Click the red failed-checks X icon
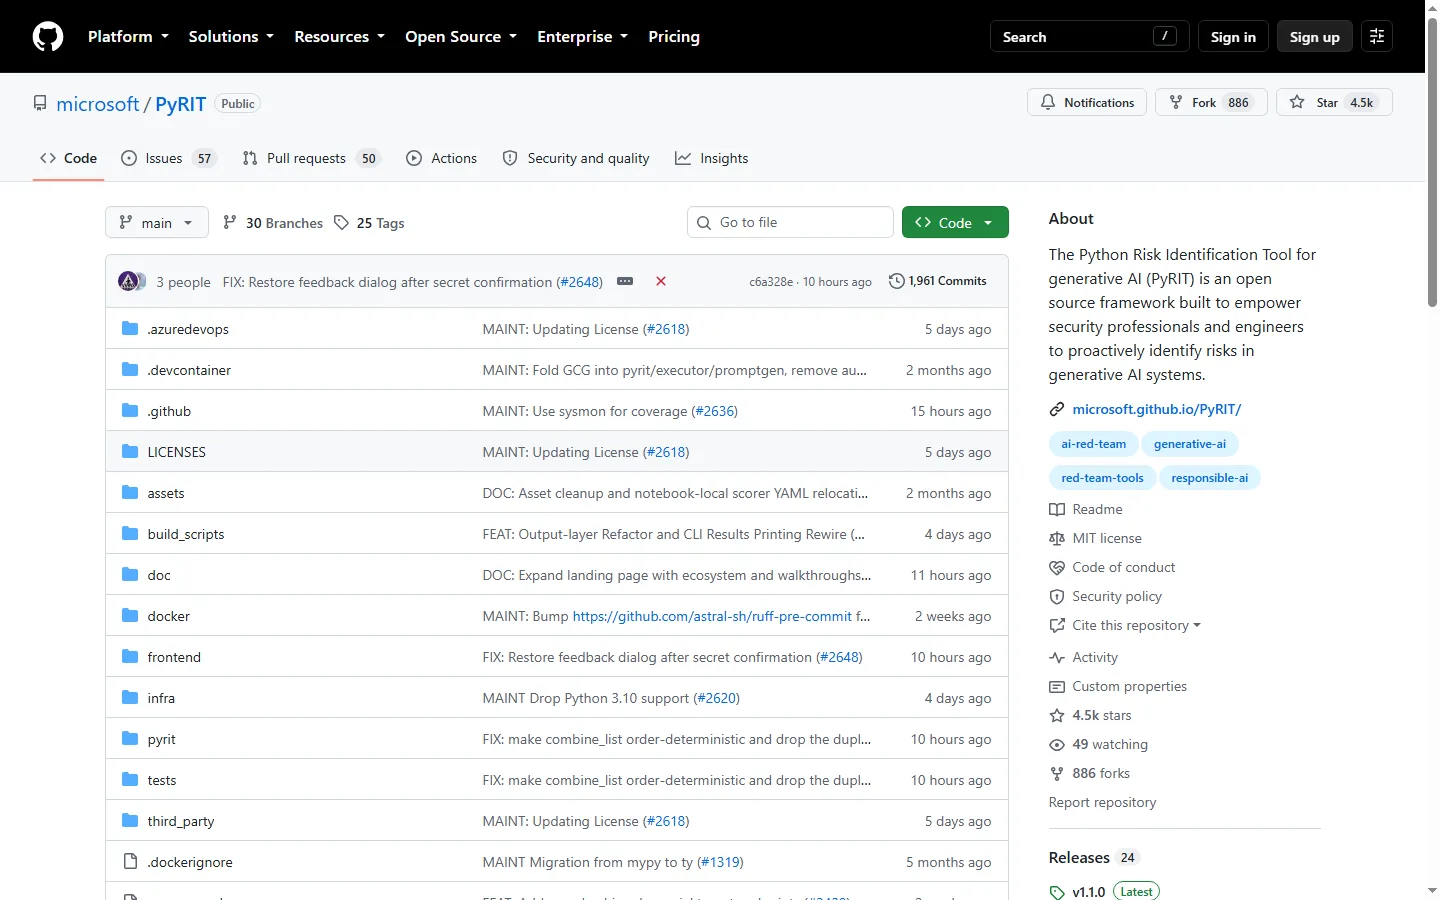1440x900 pixels. pos(661,282)
